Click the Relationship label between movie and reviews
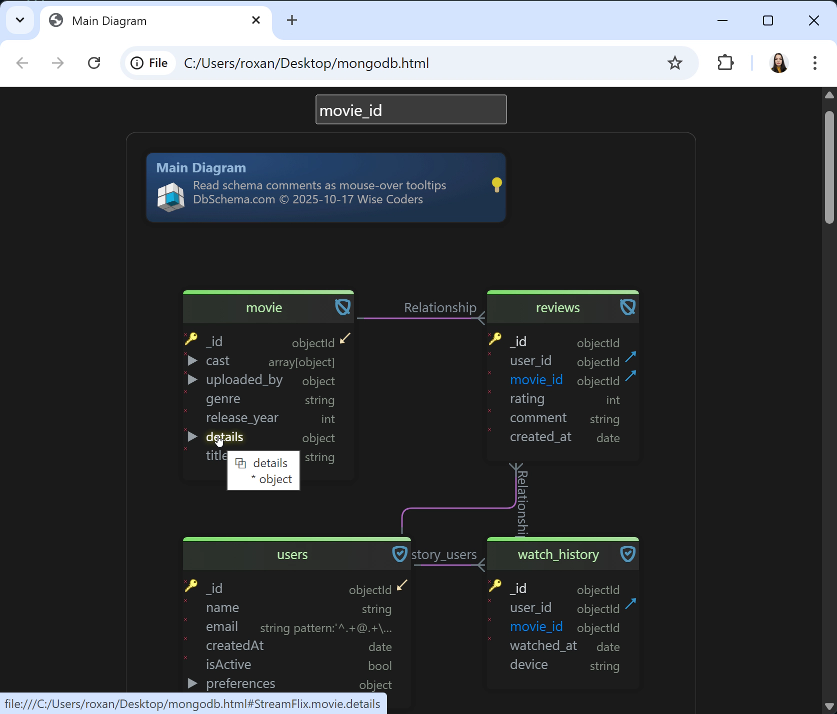This screenshot has height=714, width=837. pos(440,307)
